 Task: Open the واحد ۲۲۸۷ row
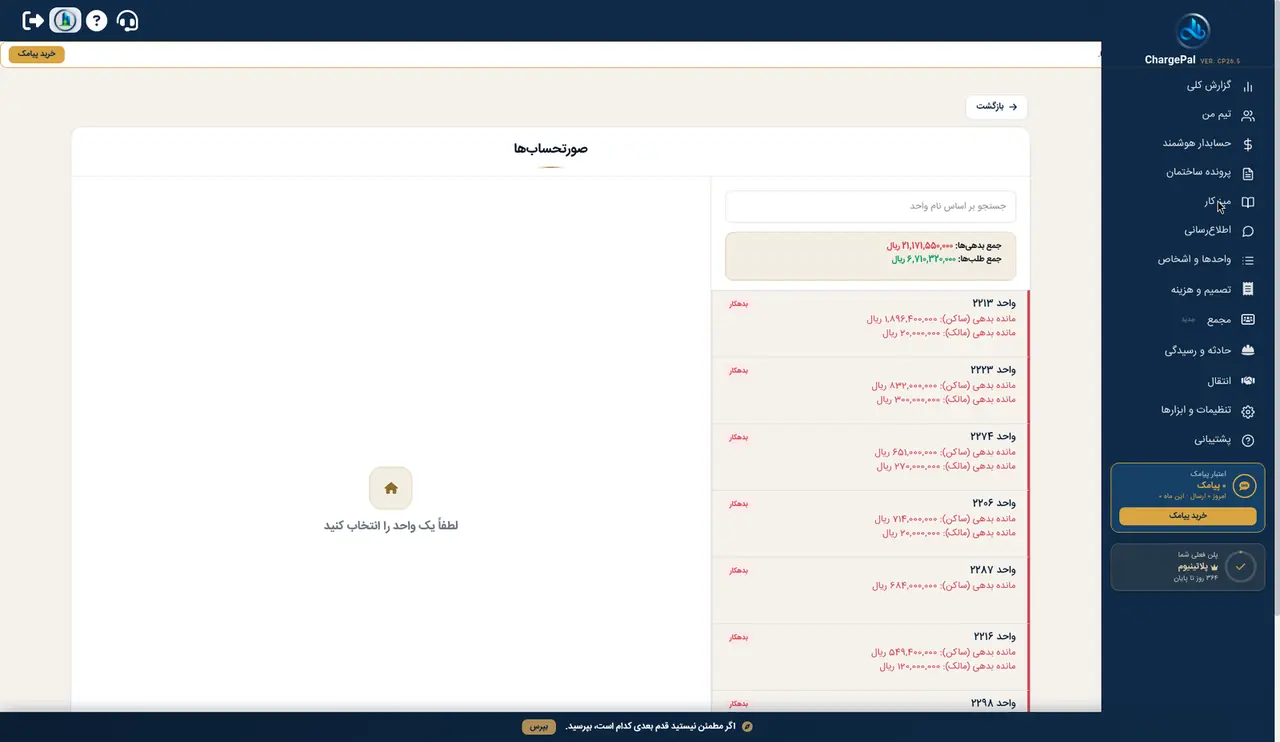point(870,591)
